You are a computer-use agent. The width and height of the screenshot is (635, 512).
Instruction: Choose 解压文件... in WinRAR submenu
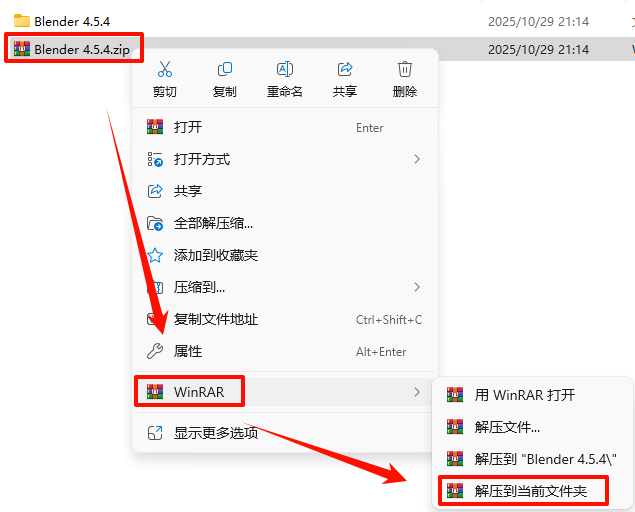531,427
